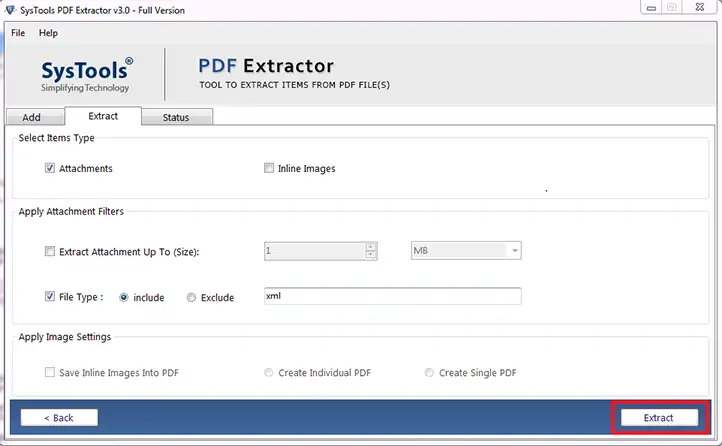722x446 pixels.
Task: Enable Extract Attachment Up To size filter
Action: point(50,251)
